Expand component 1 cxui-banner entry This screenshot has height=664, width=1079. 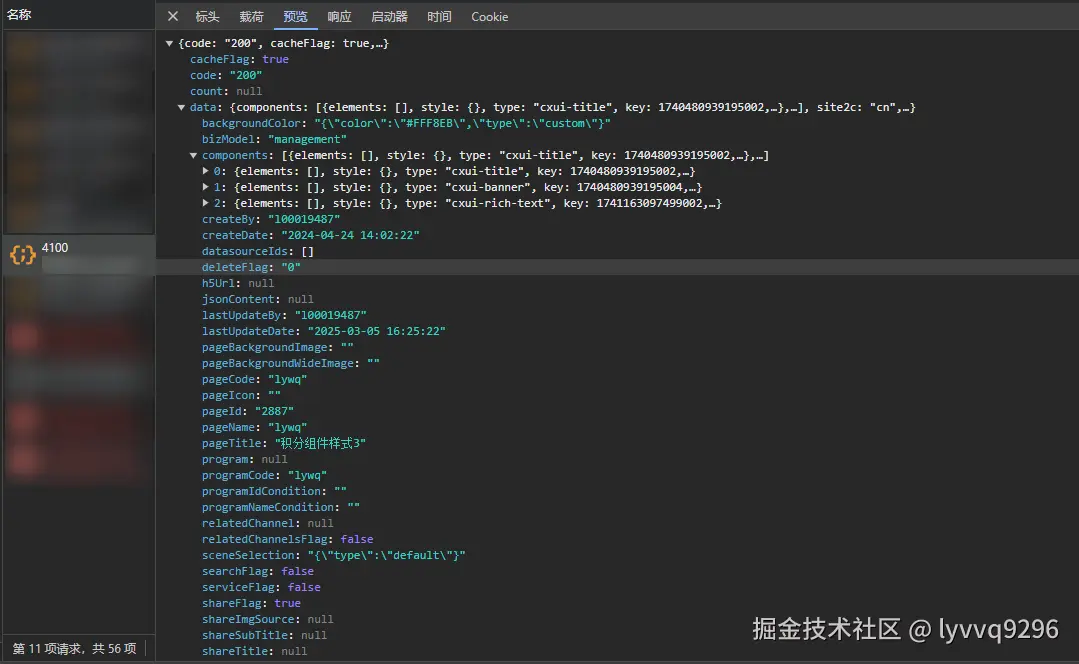[205, 187]
